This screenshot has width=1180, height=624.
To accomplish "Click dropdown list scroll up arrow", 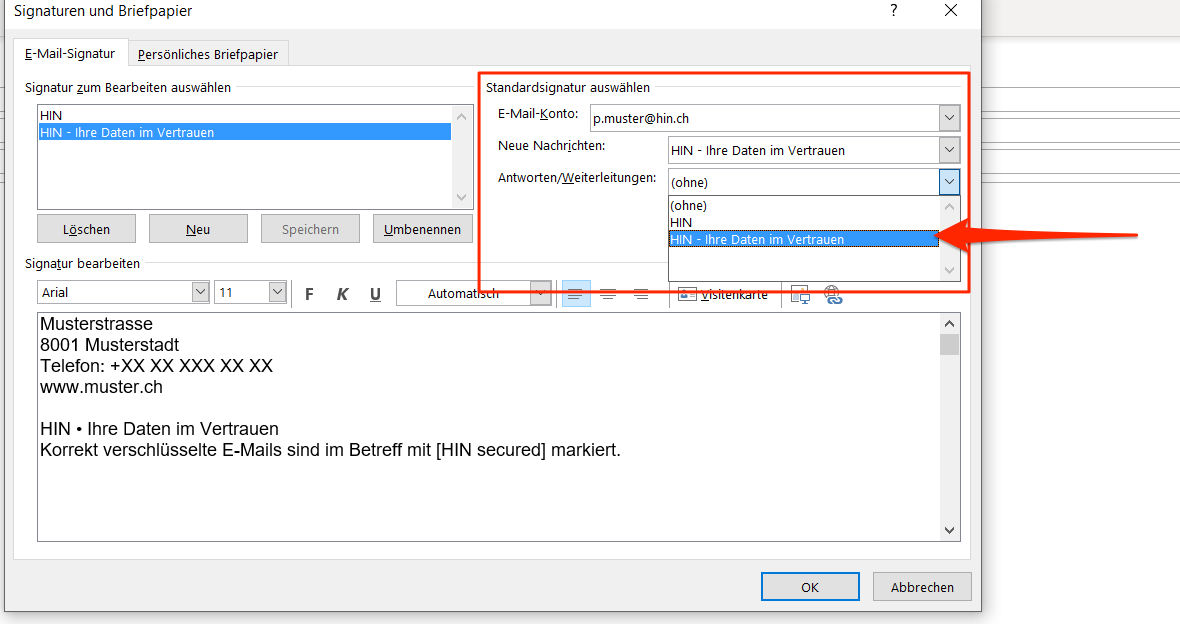I will 949,206.
